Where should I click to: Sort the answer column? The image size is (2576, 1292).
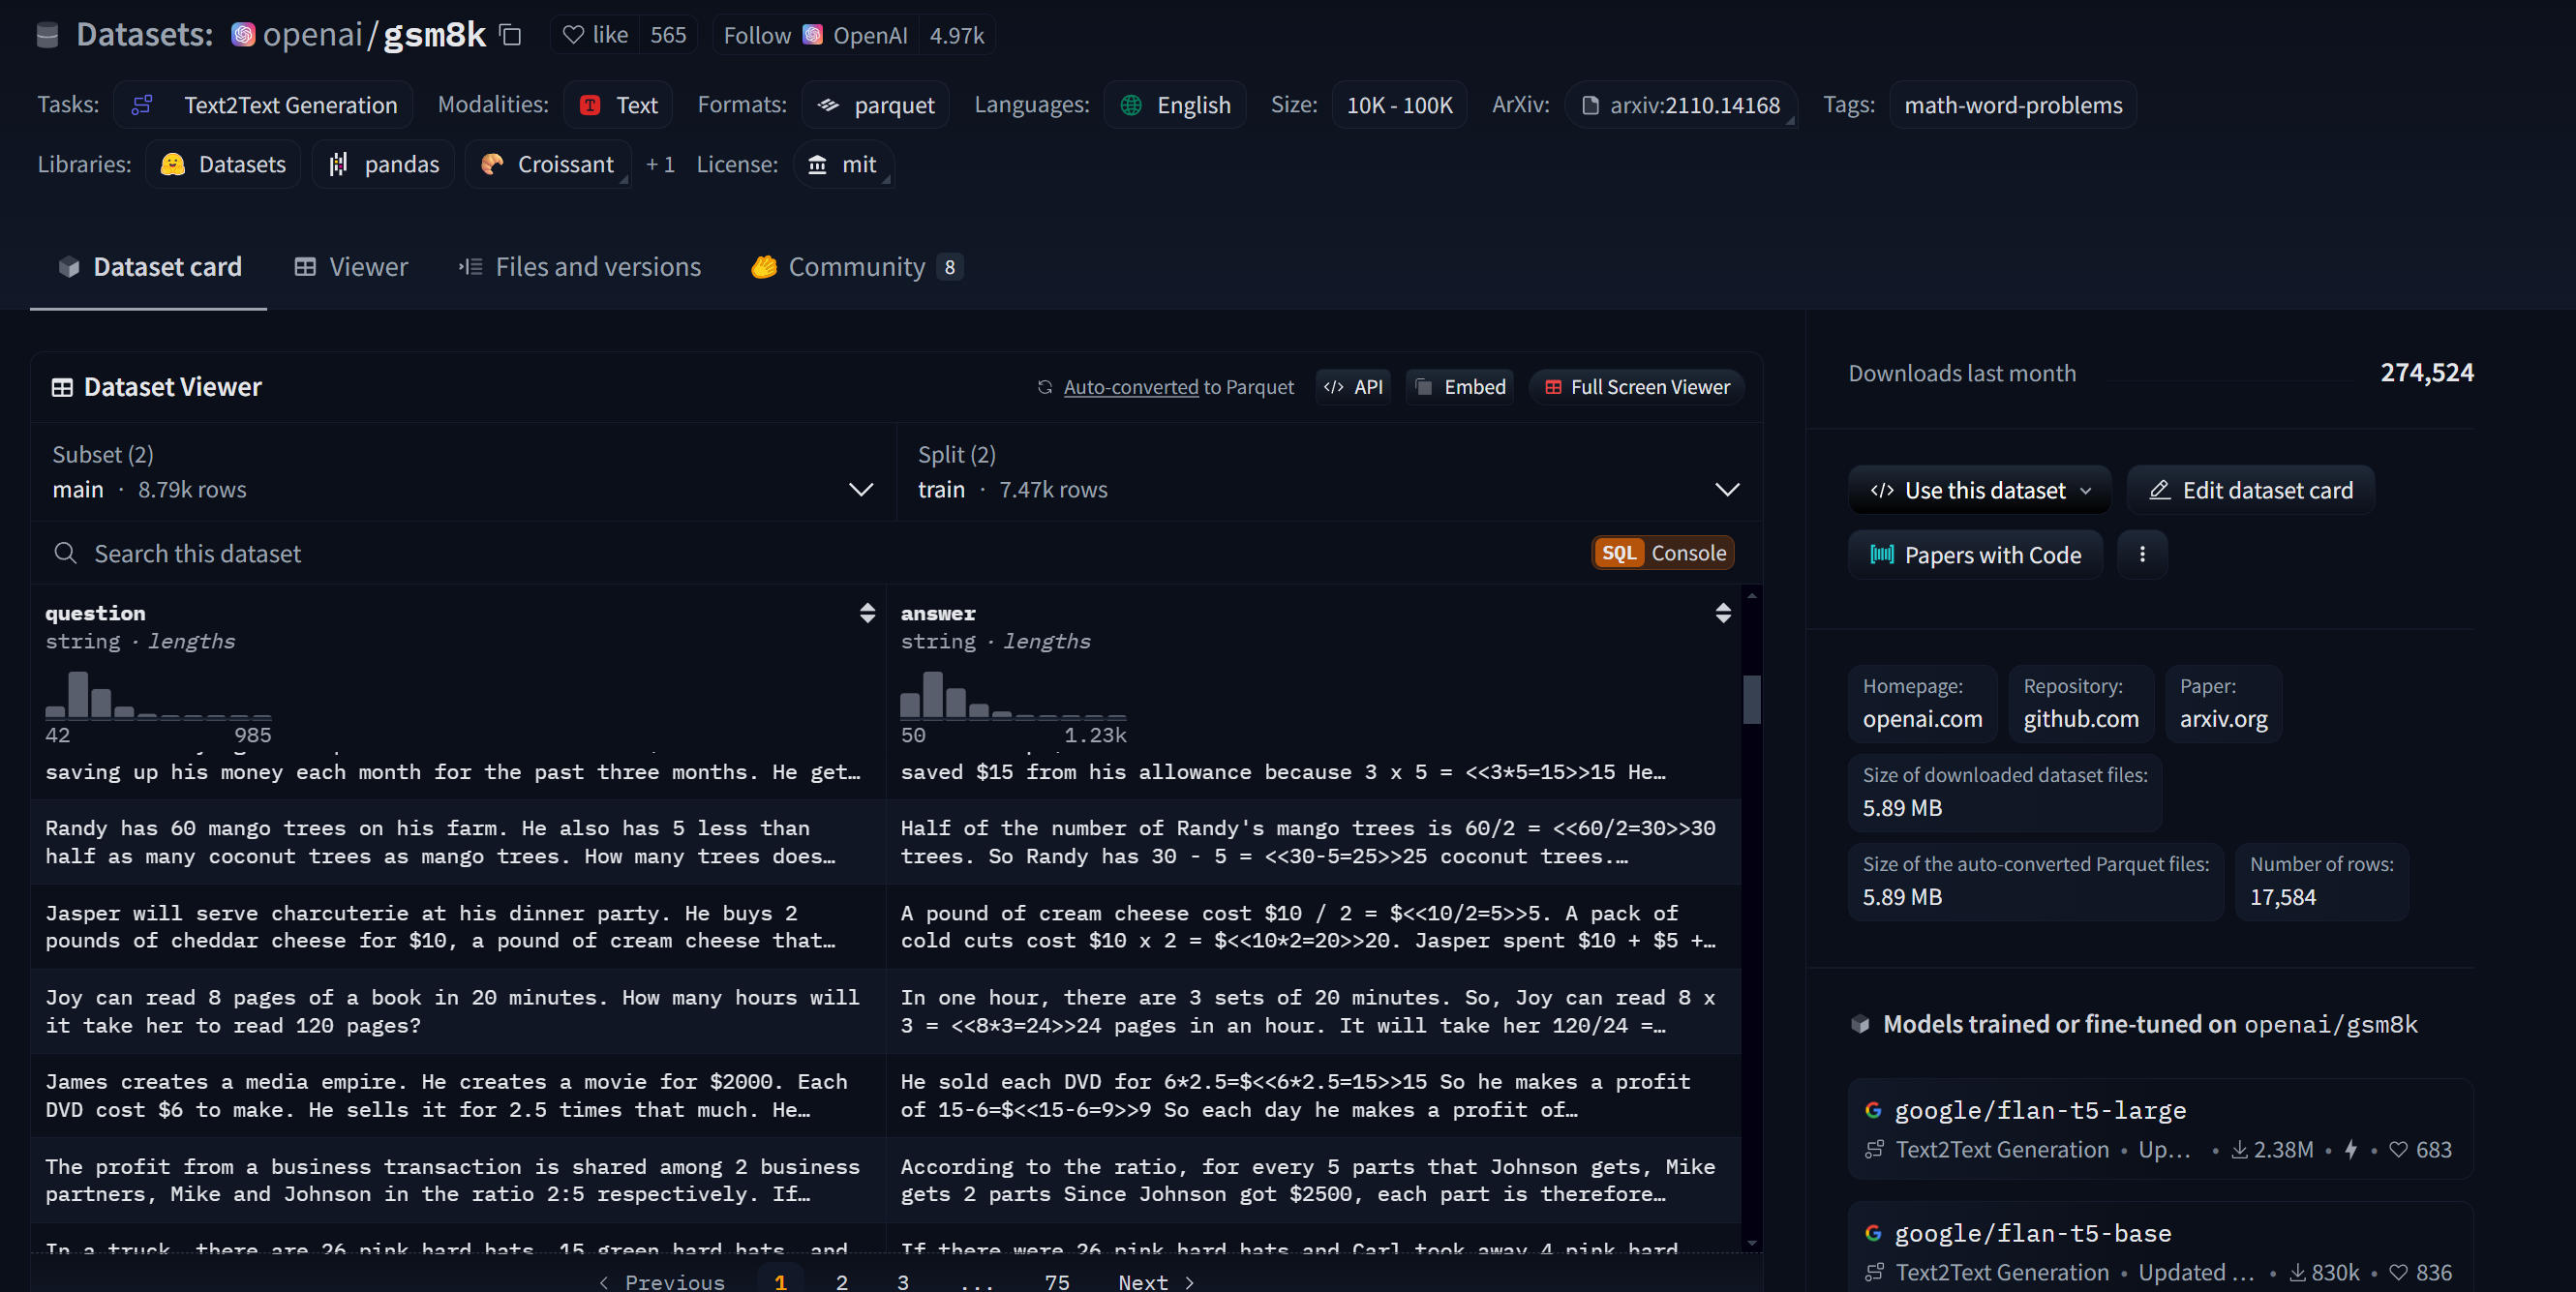coord(1722,613)
